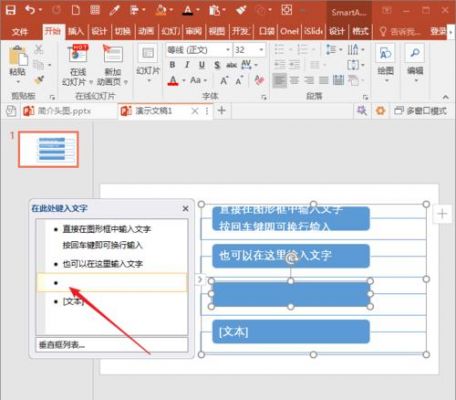This screenshot has width=456, height=400.
Task: Click the plus button beside the SmartArt graphic
Action: [442, 214]
